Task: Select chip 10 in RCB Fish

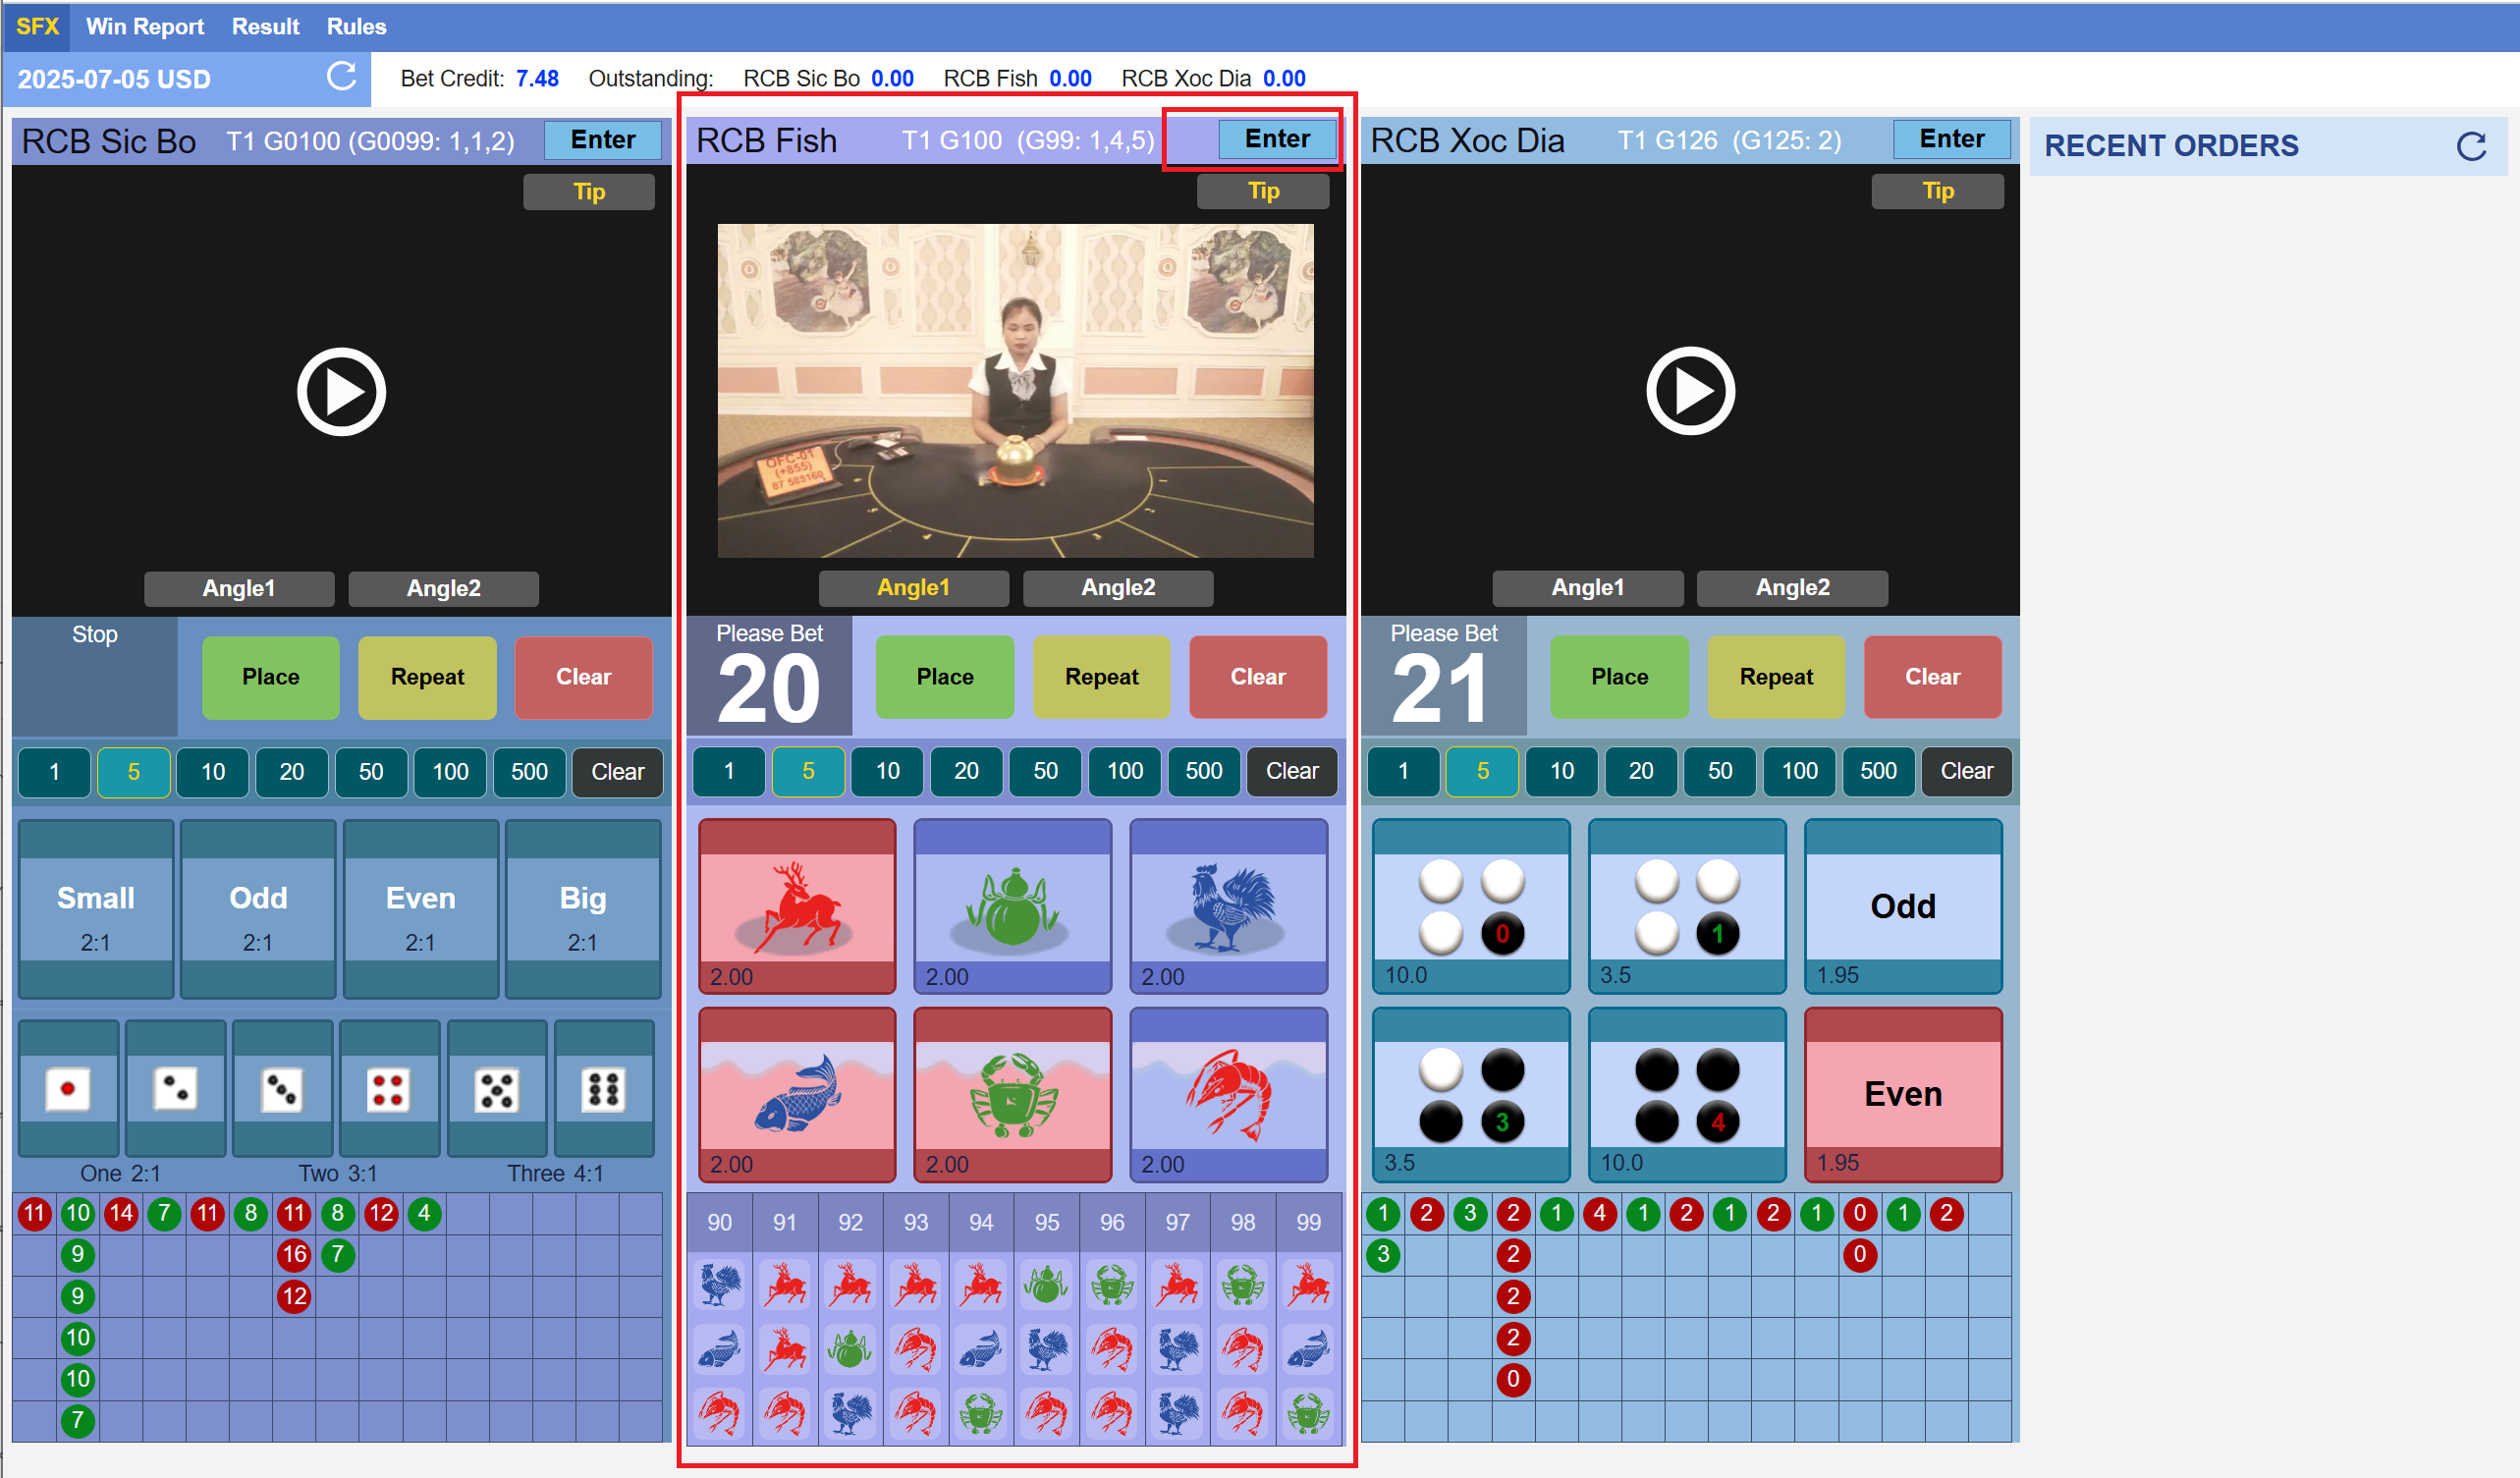Action: tap(888, 771)
